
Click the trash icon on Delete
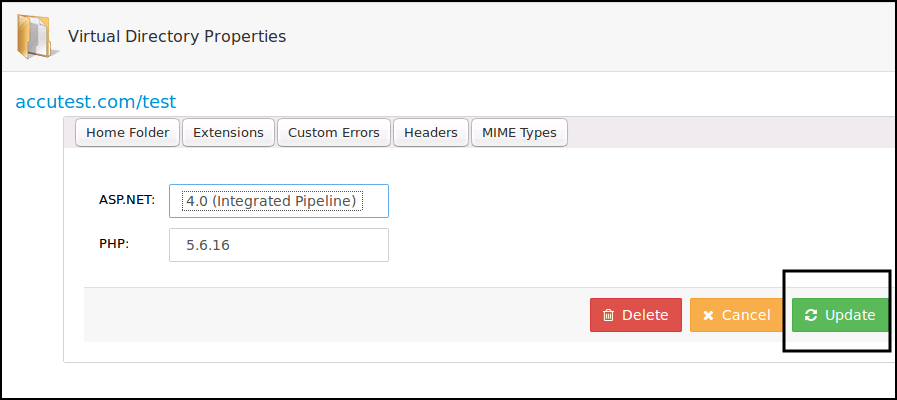(608, 315)
